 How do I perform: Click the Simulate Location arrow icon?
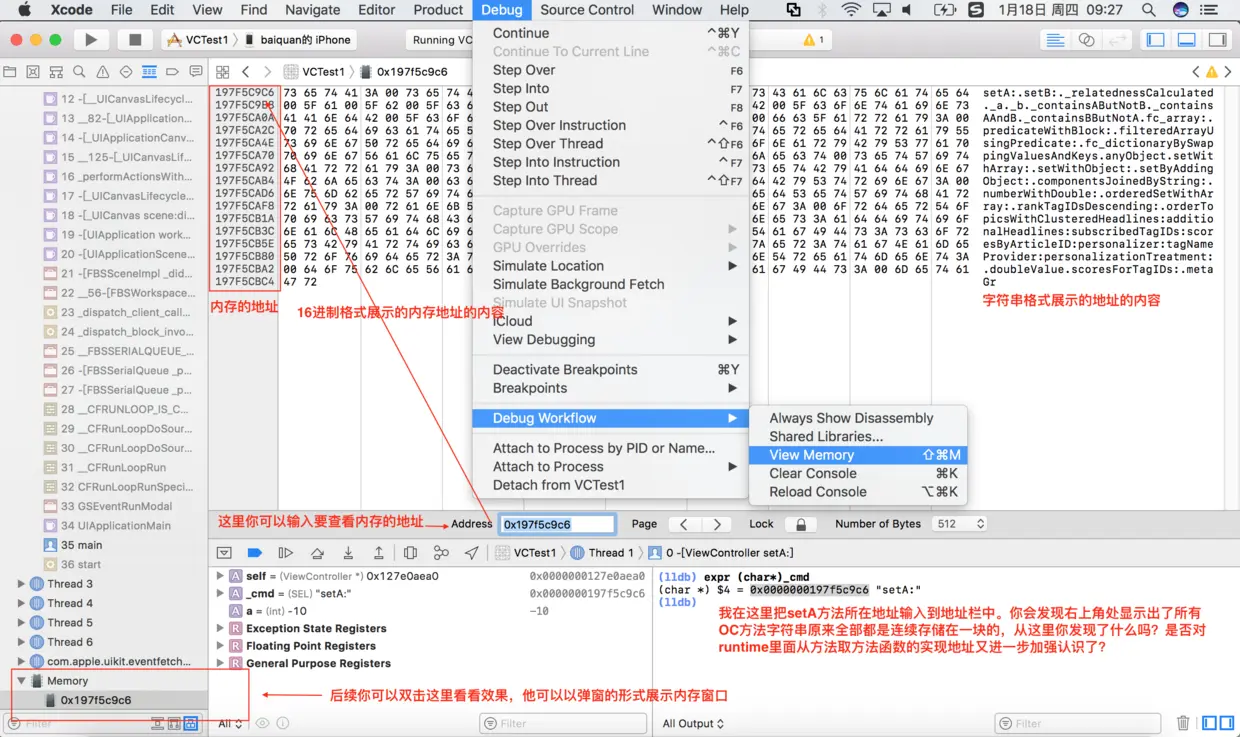(x=472, y=553)
